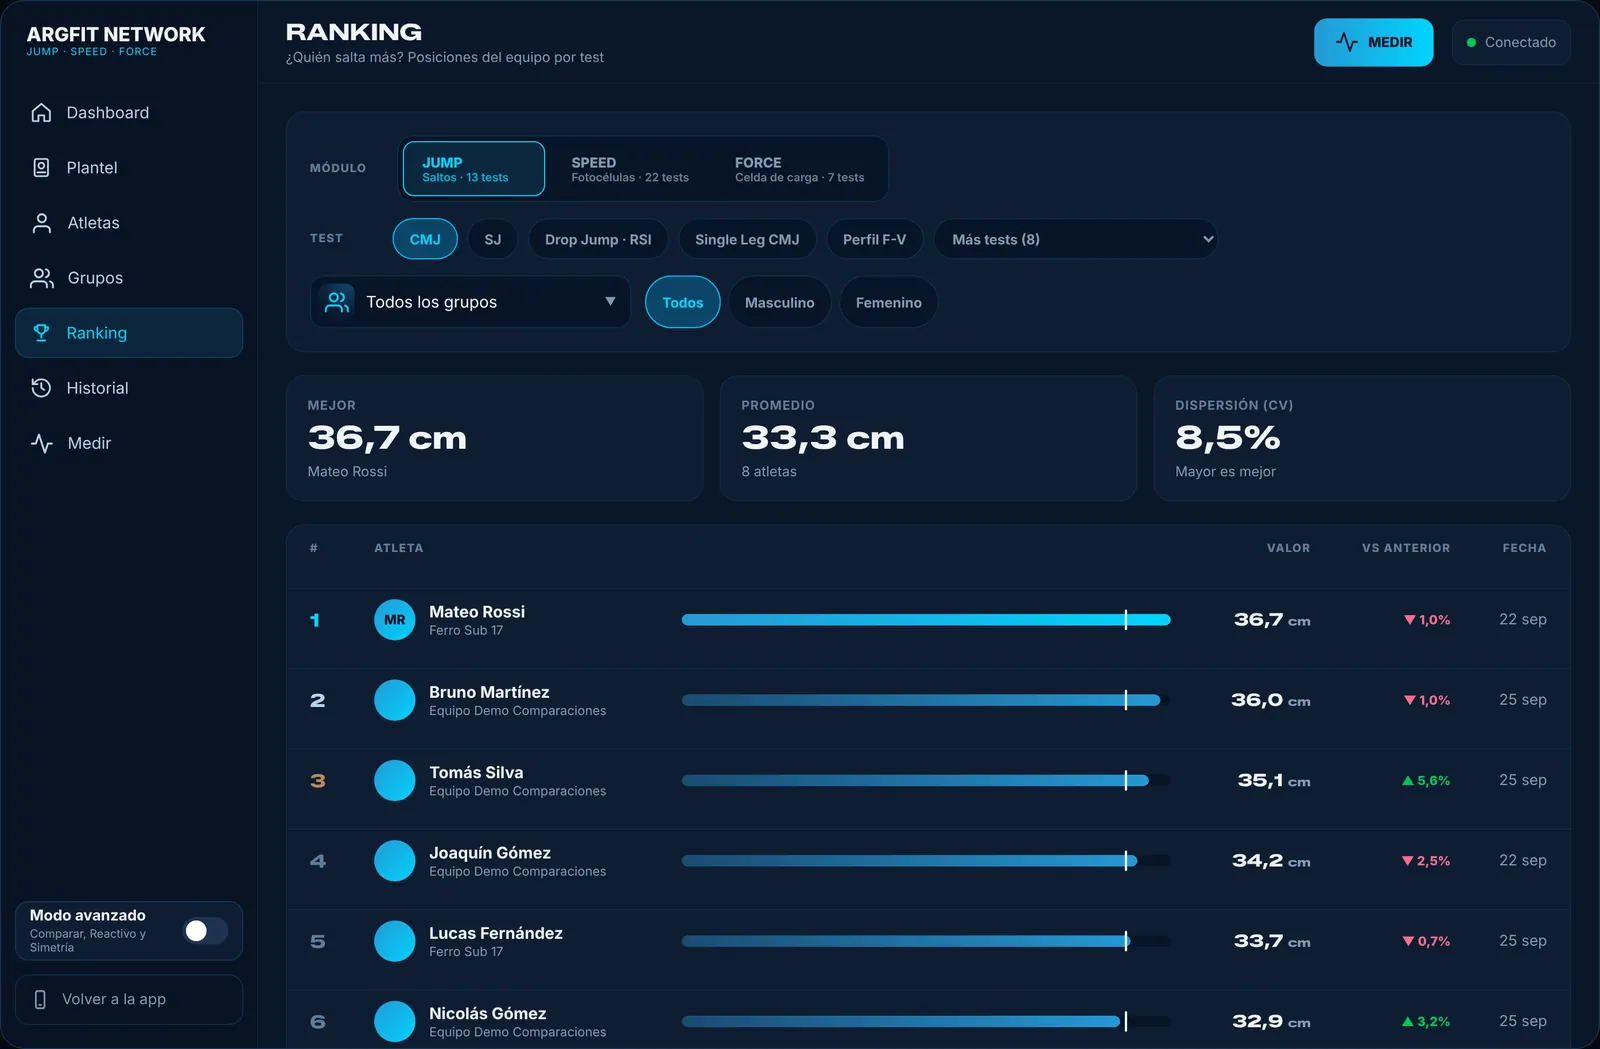Screen dimensions: 1600x1049
Task: Select the CMJ test chip
Action: point(425,239)
